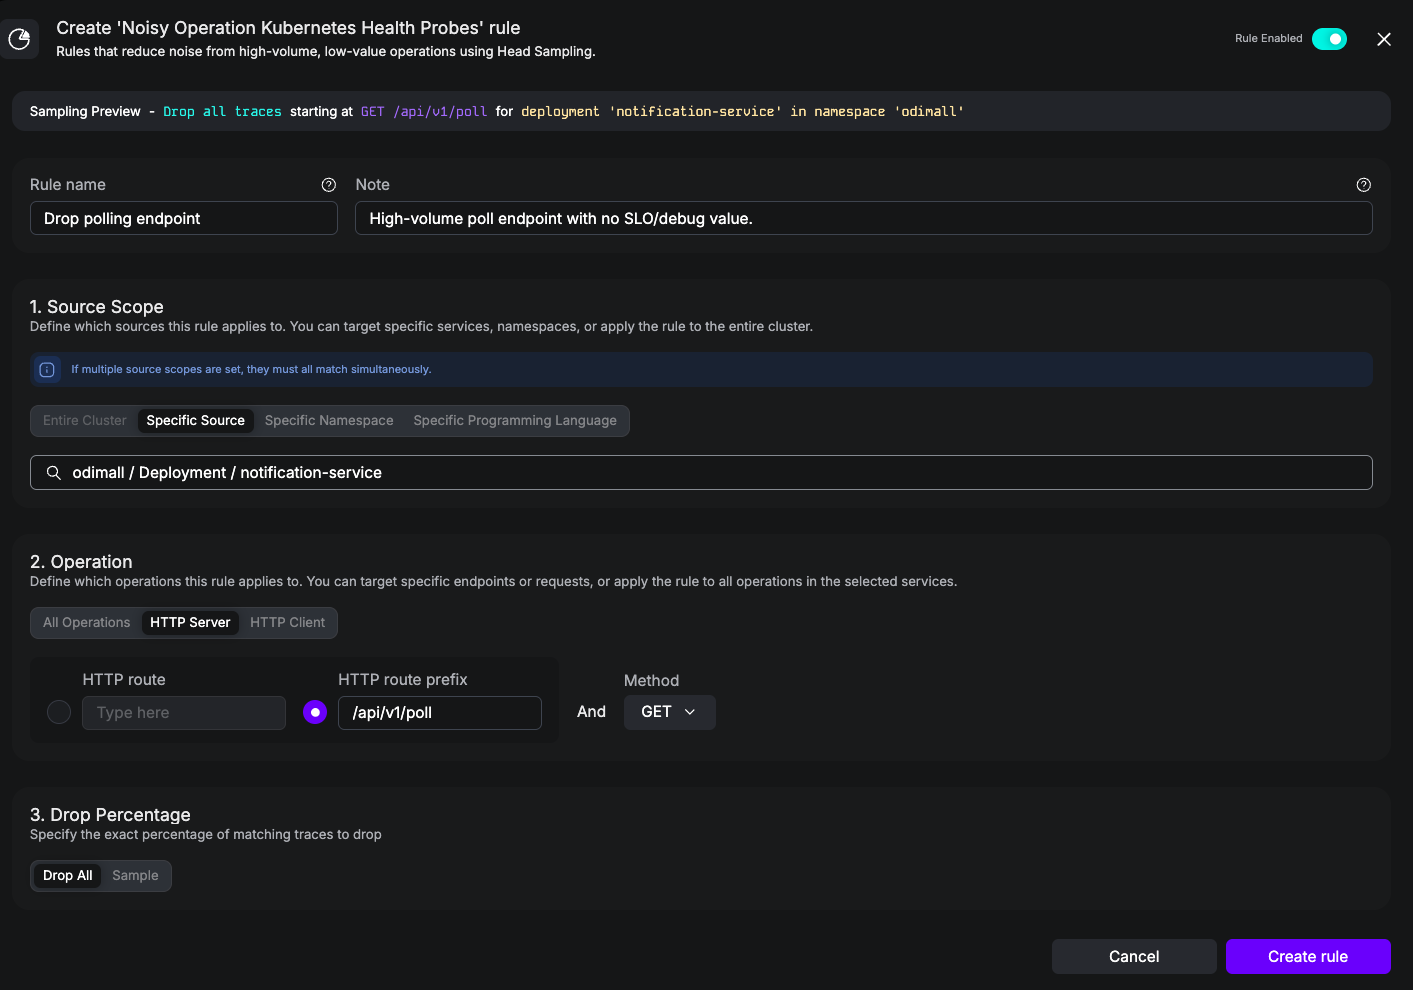The width and height of the screenshot is (1413, 990).
Task: Select the Specific Source scope tab
Action: [196, 421]
